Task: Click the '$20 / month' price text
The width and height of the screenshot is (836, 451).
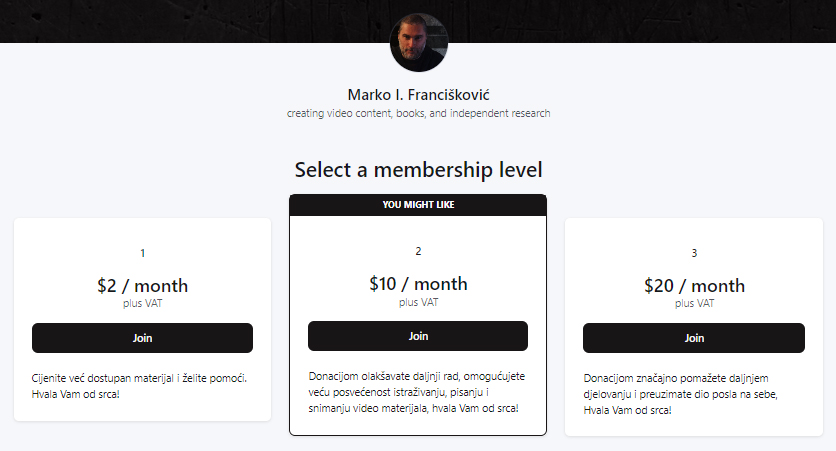Action: (x=694, y=286)
